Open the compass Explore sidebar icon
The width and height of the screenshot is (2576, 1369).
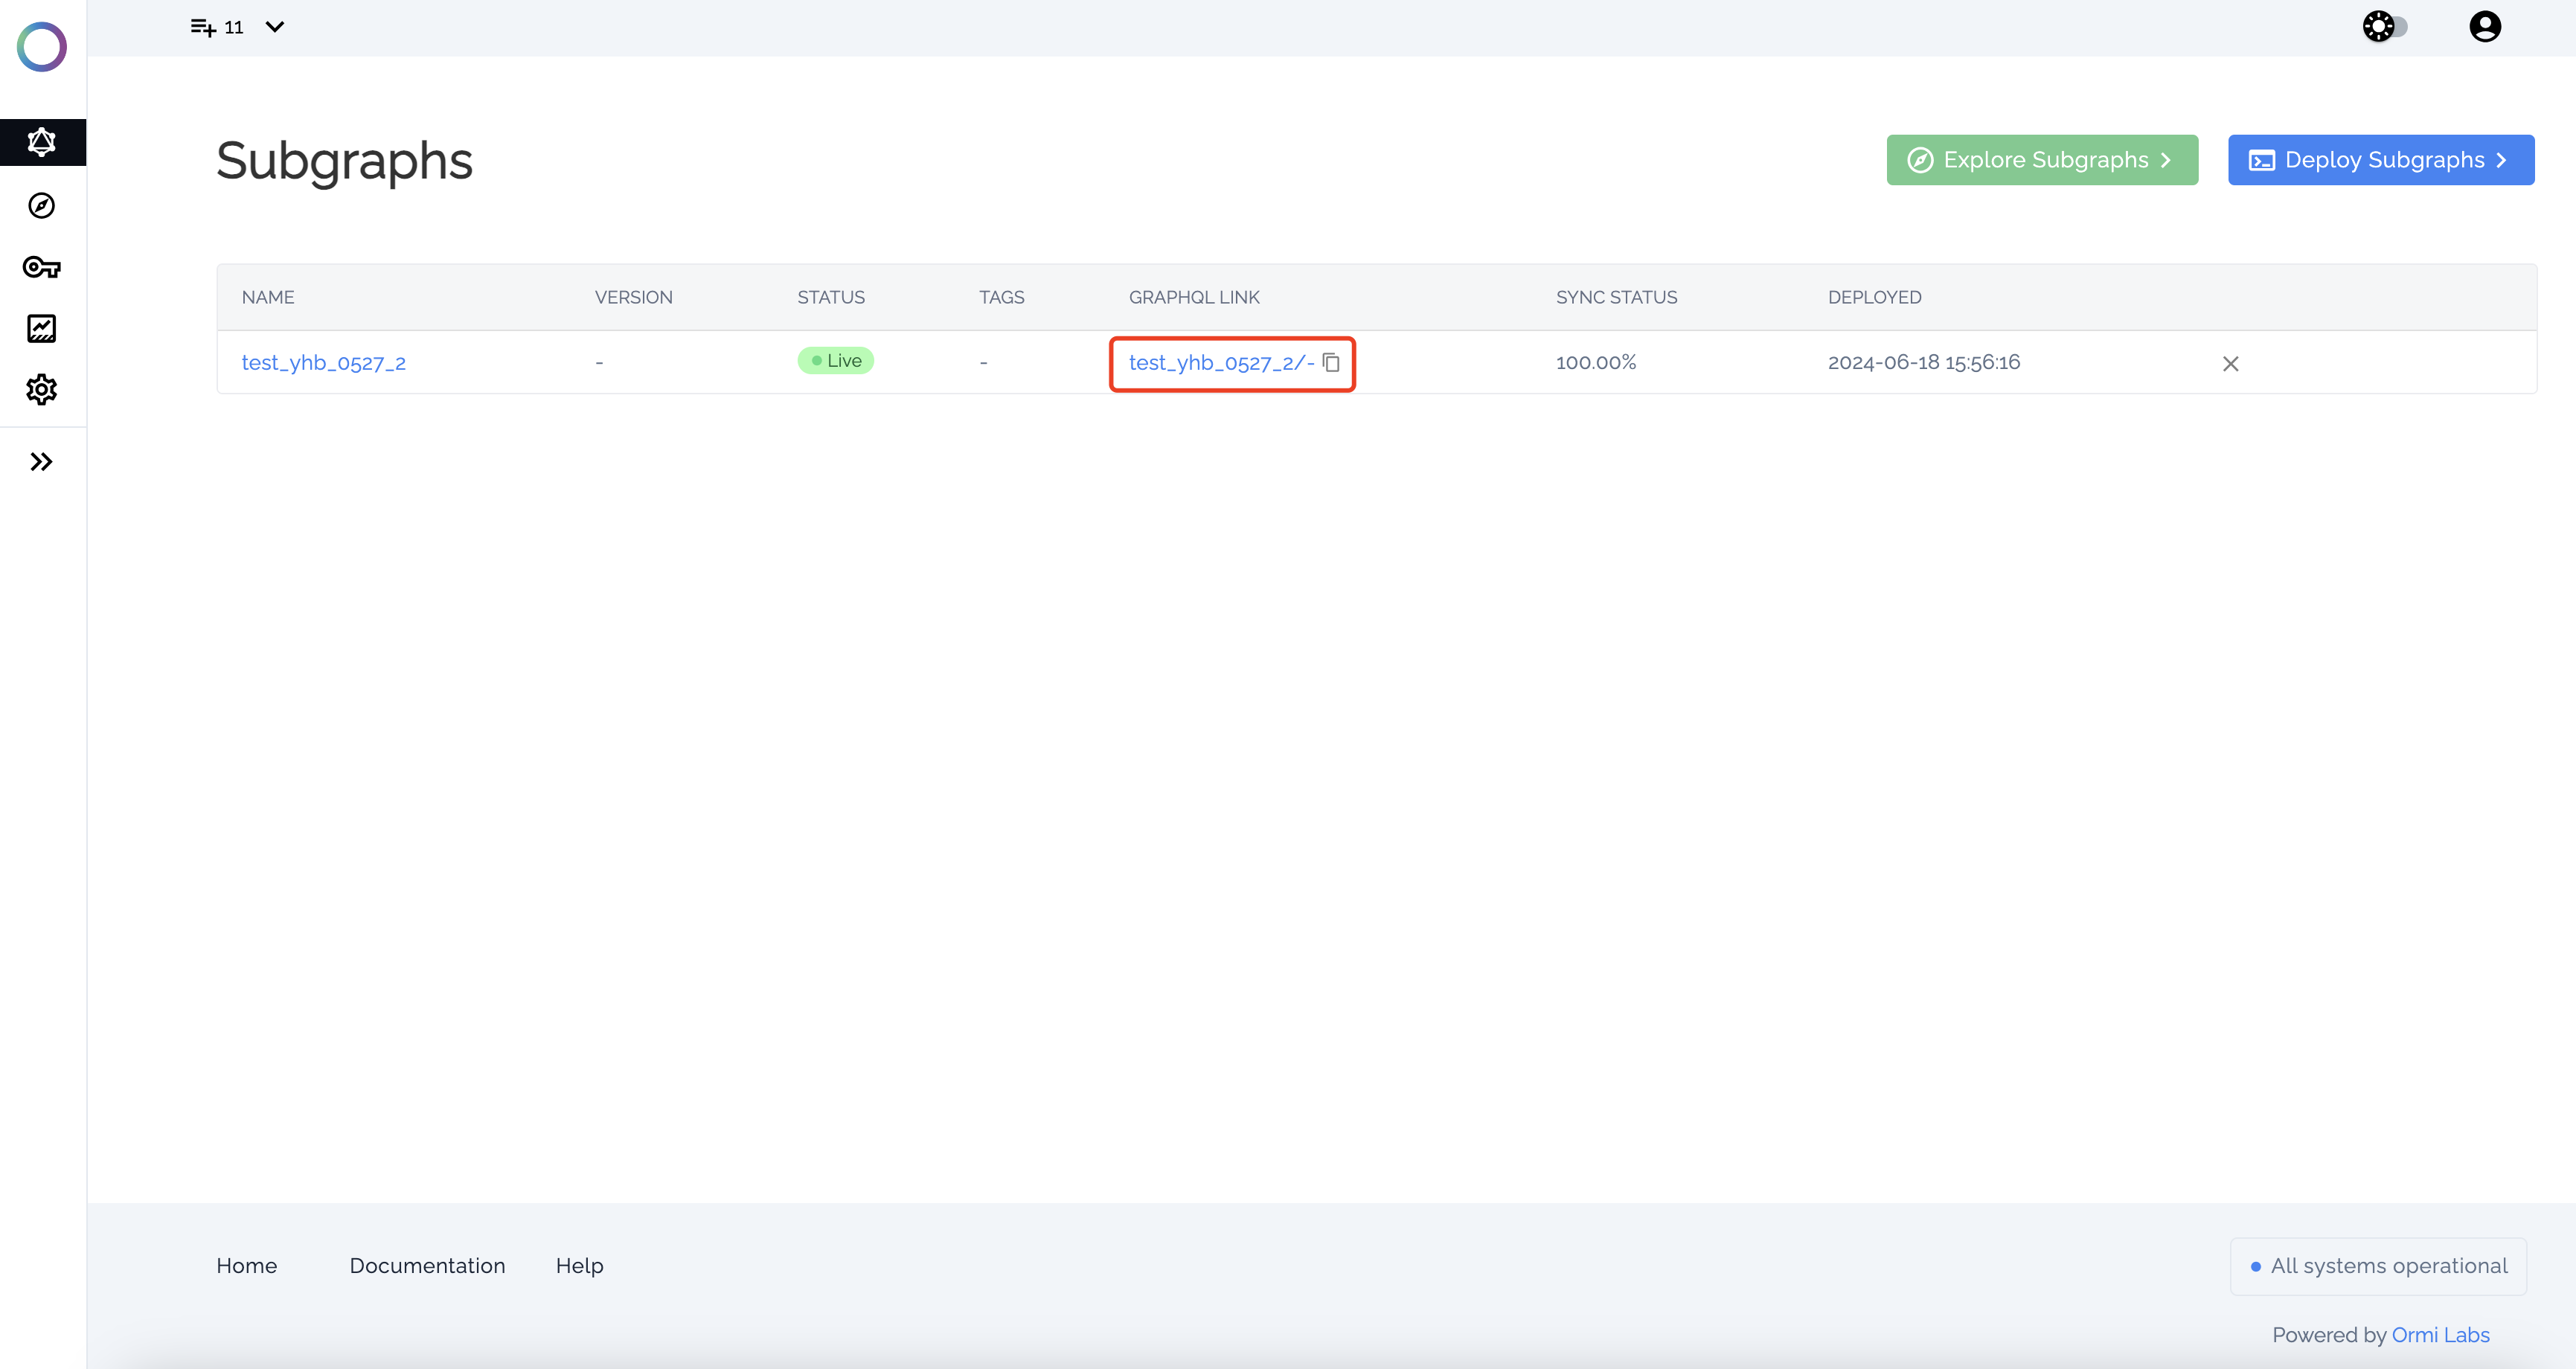point(42,206)
